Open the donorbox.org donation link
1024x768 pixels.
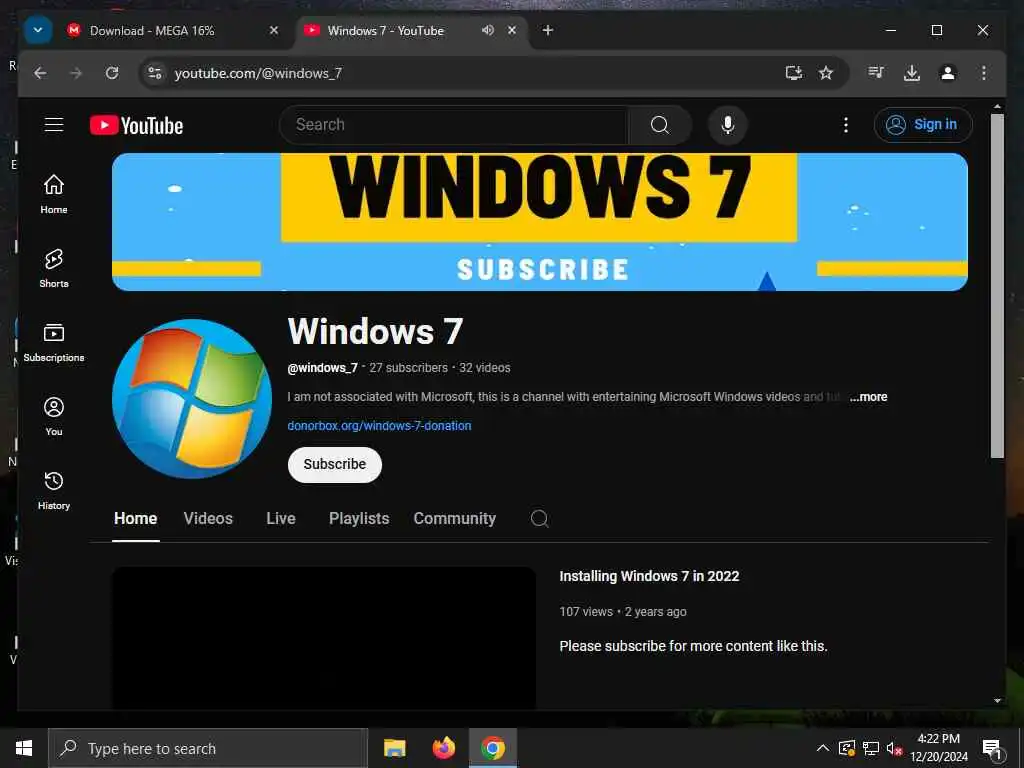point(379,426)
